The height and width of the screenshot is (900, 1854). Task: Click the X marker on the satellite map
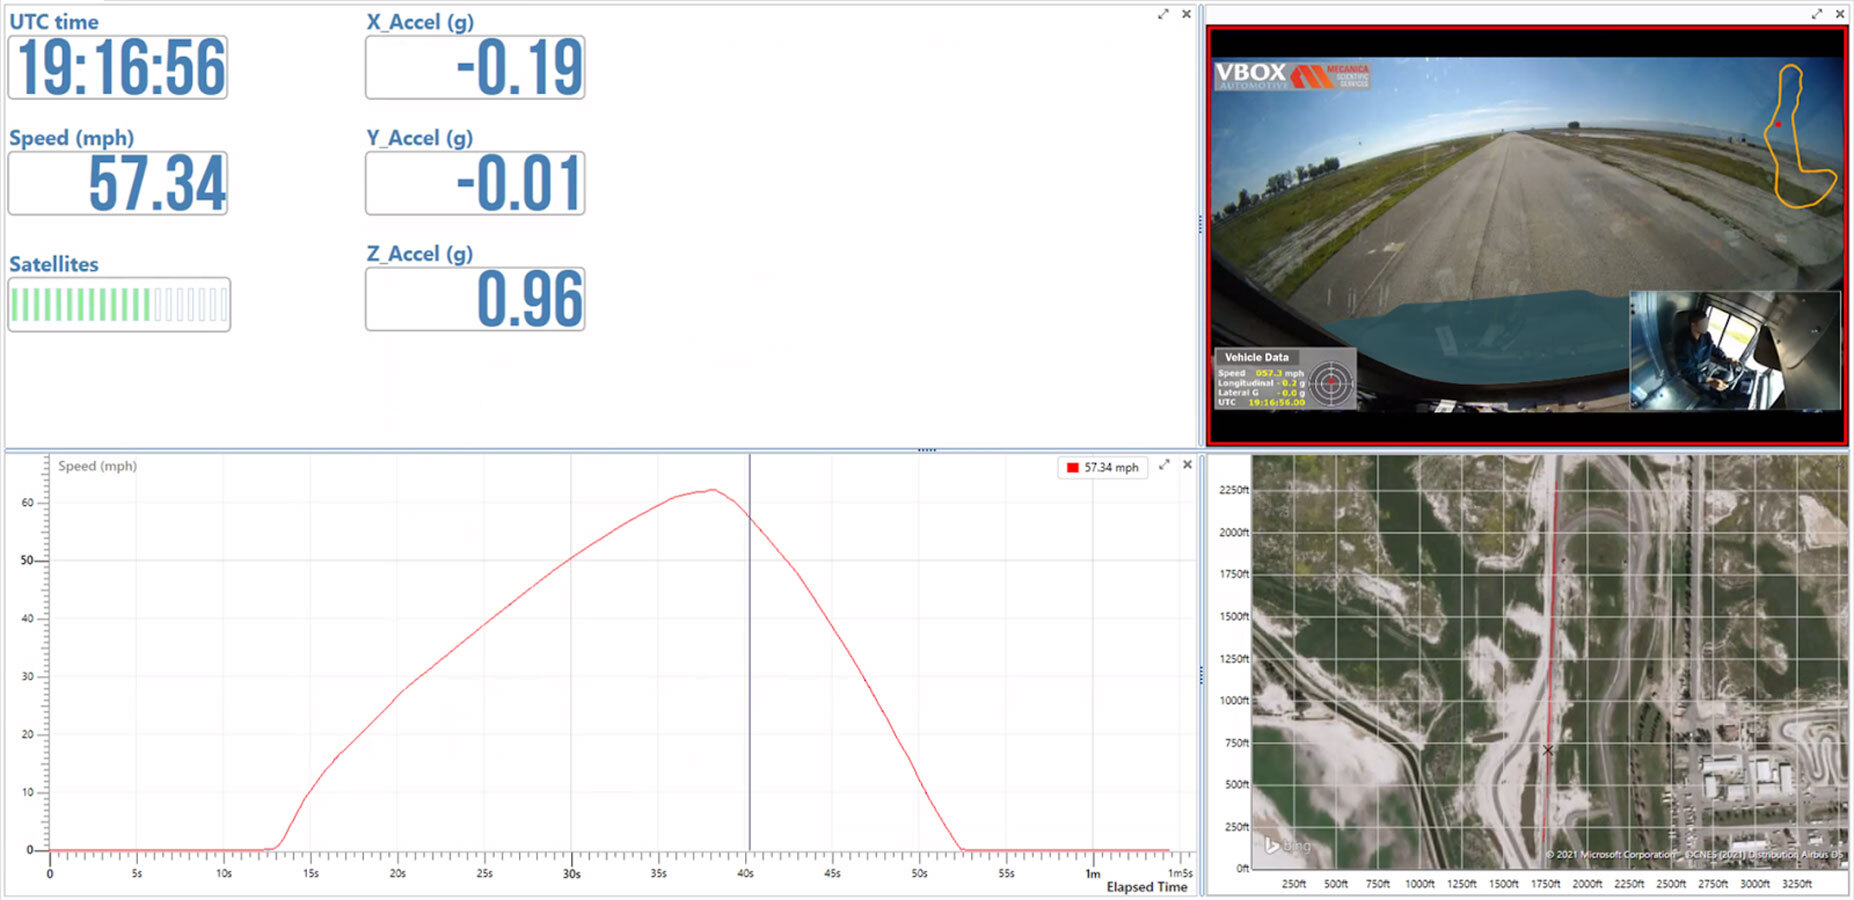tap(1546, 748)
